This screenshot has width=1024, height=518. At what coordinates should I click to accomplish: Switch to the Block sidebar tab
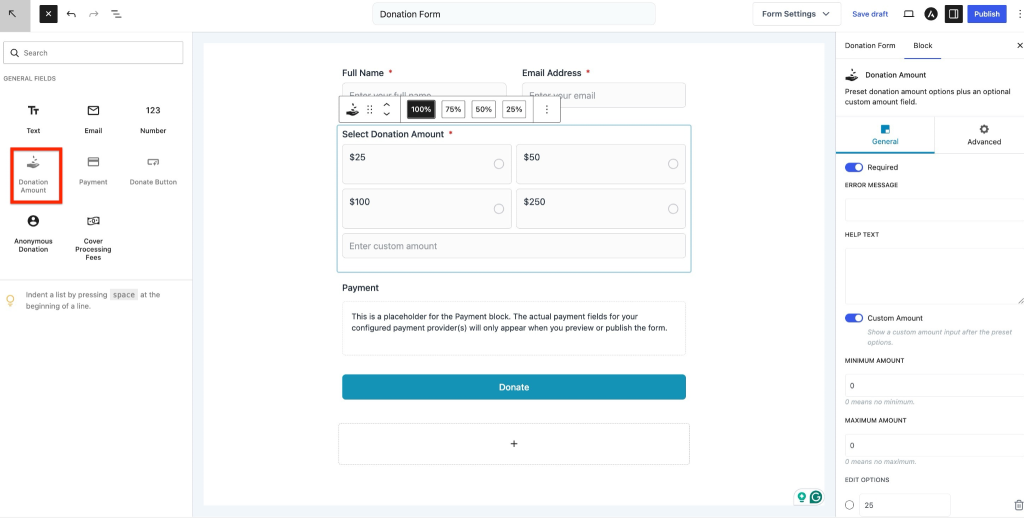(923, 46)
